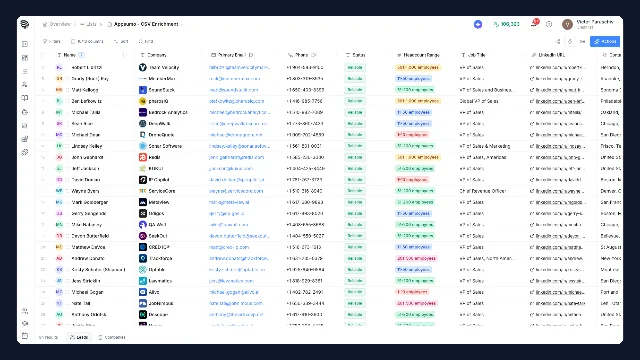Click the Alive company logo
This screenshot has width=640, height=360.
(142, 292)
